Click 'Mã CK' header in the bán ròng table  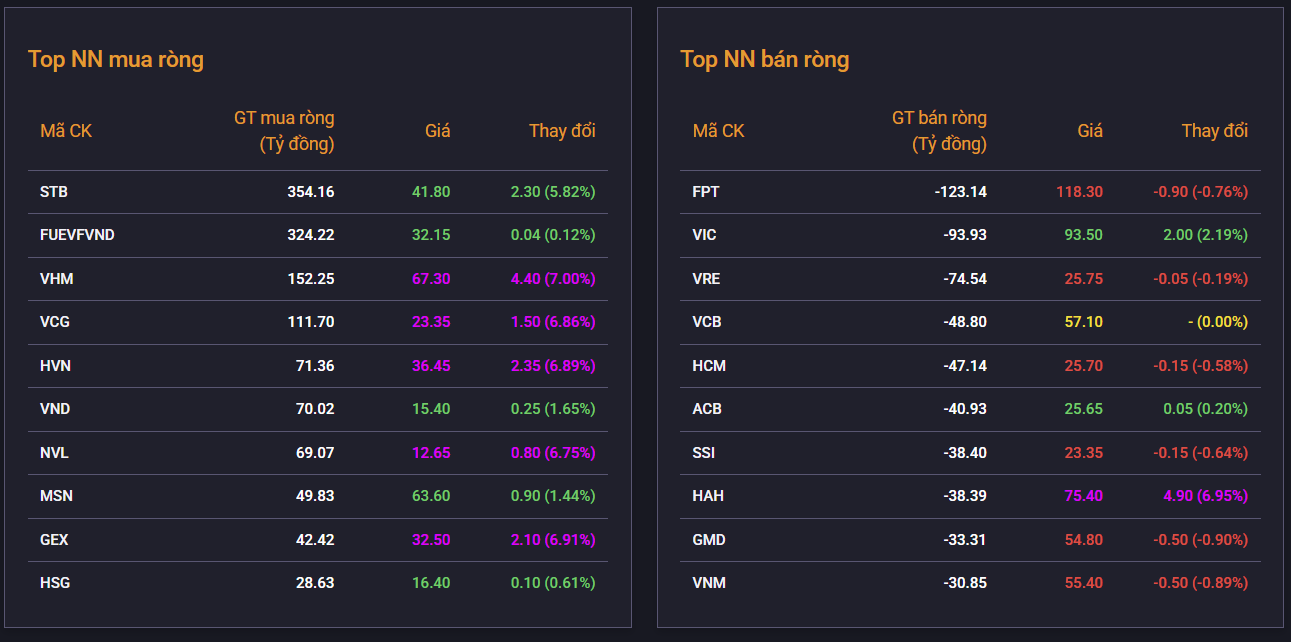pyautogui.click(x=718, y=131)
